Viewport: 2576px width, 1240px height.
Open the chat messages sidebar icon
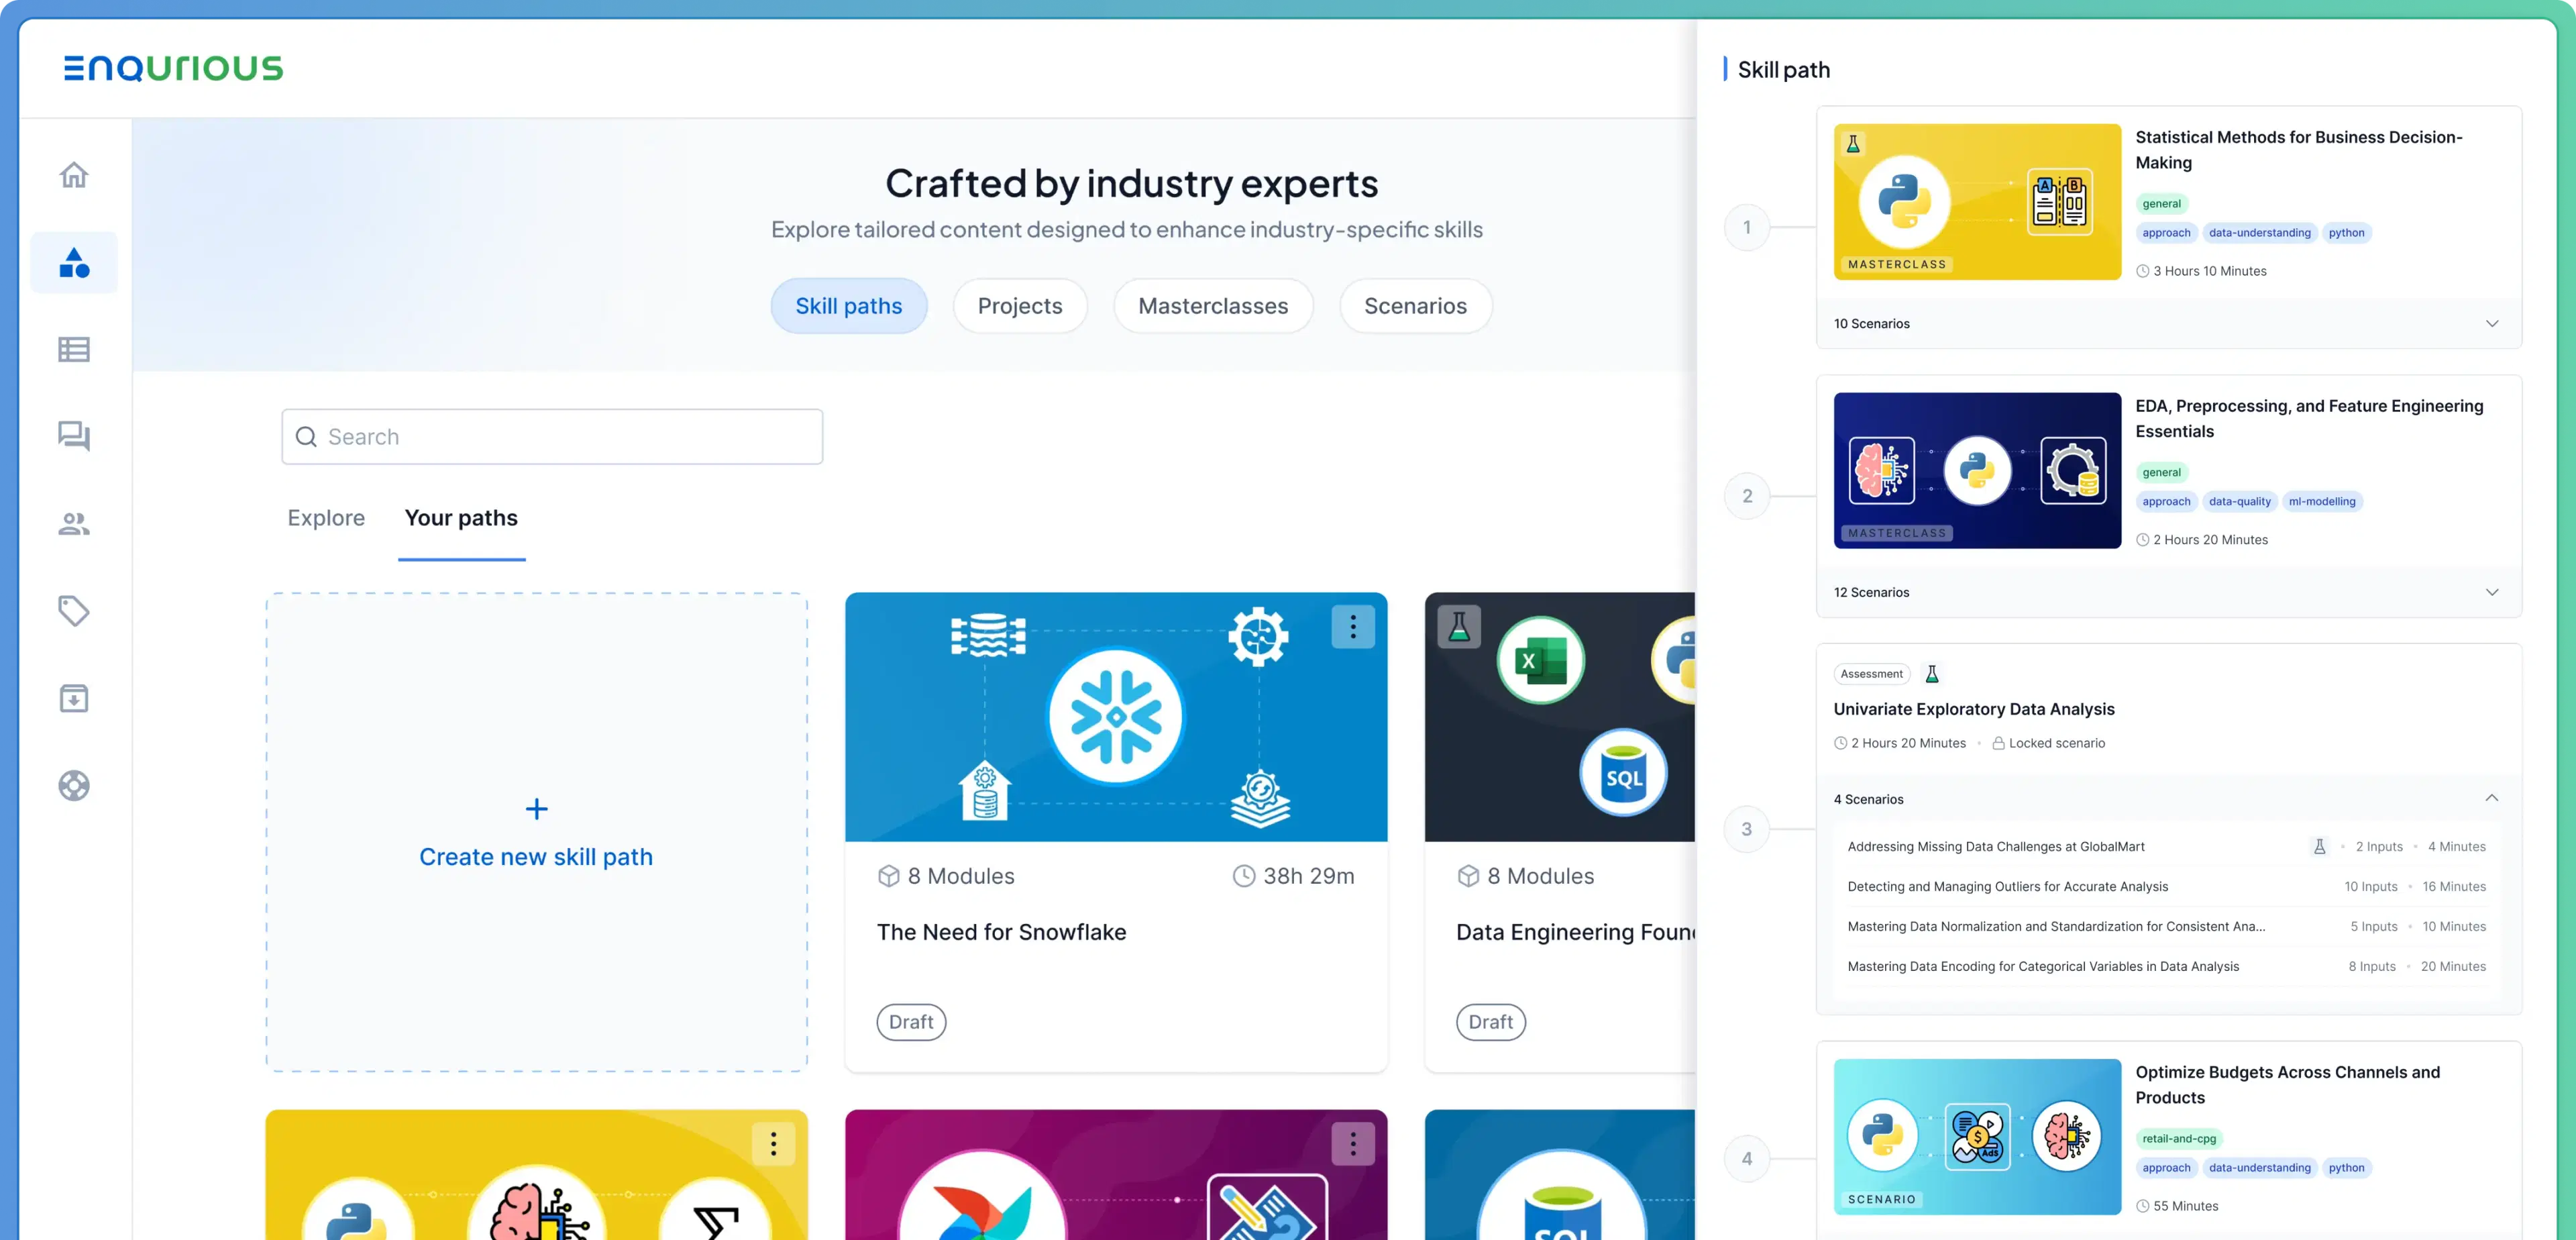point(74,436)
